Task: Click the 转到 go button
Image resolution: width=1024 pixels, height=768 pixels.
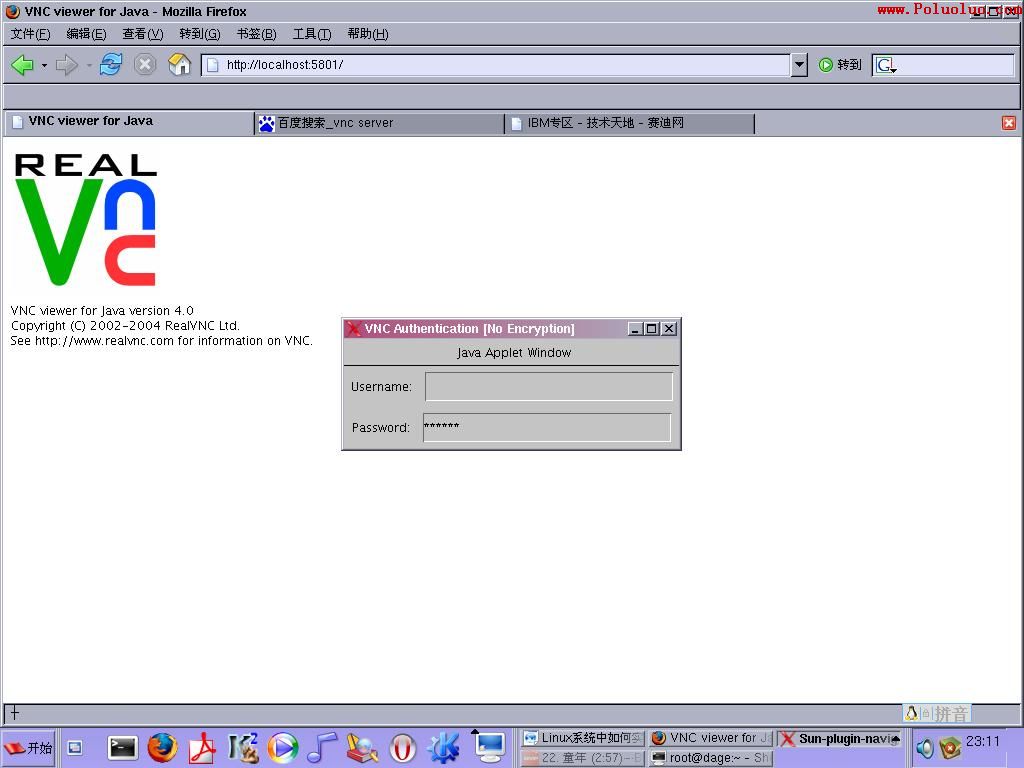Action: [x=840, y=65]
